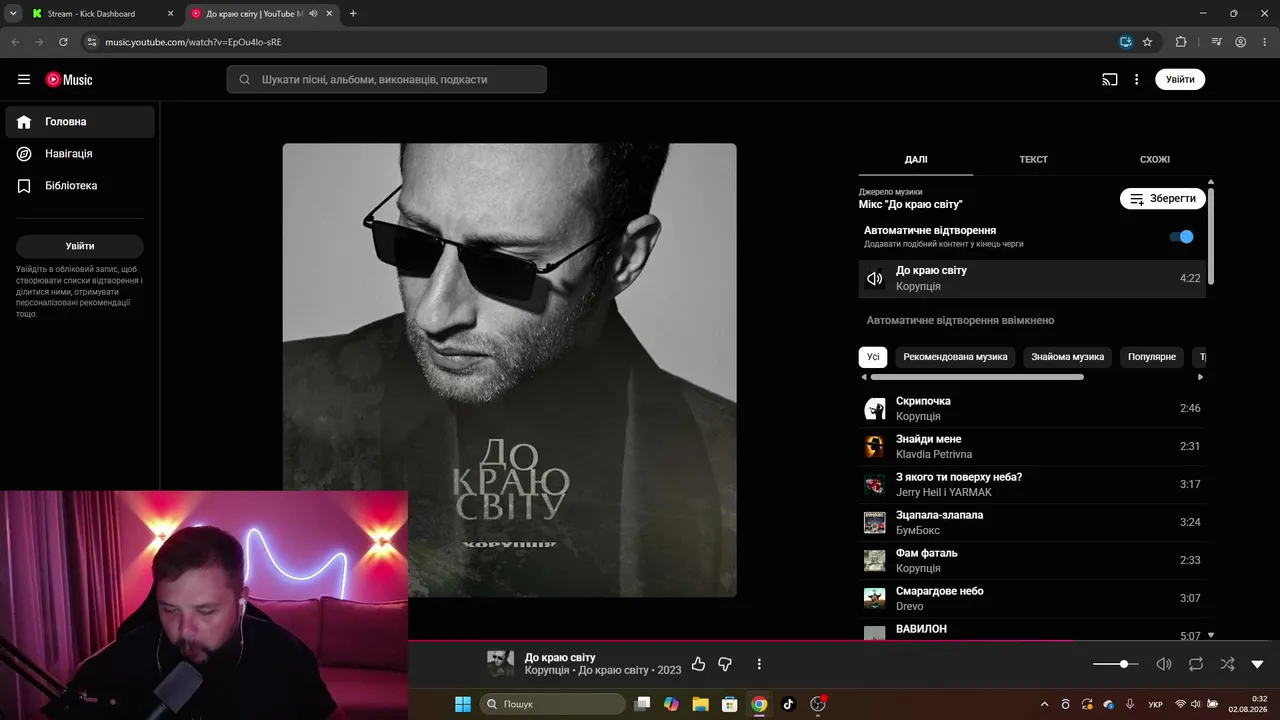Open the three-dot settings menu beside the Увійти button
The height and width of the screenshot is (720, 1280).
(x=1136, y=80)
